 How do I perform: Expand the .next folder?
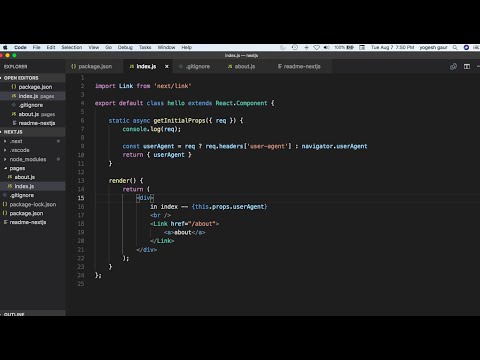click(5, 141)
